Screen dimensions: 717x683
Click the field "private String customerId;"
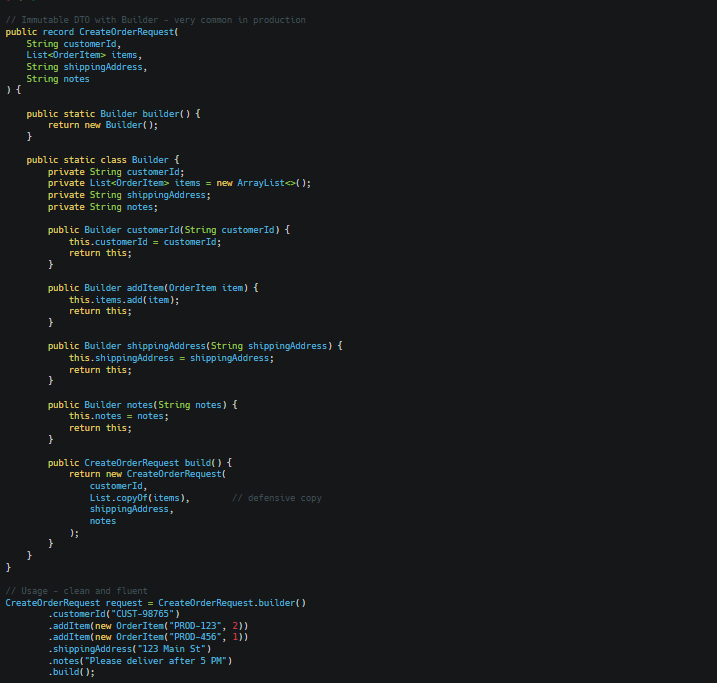coord(116,172)
